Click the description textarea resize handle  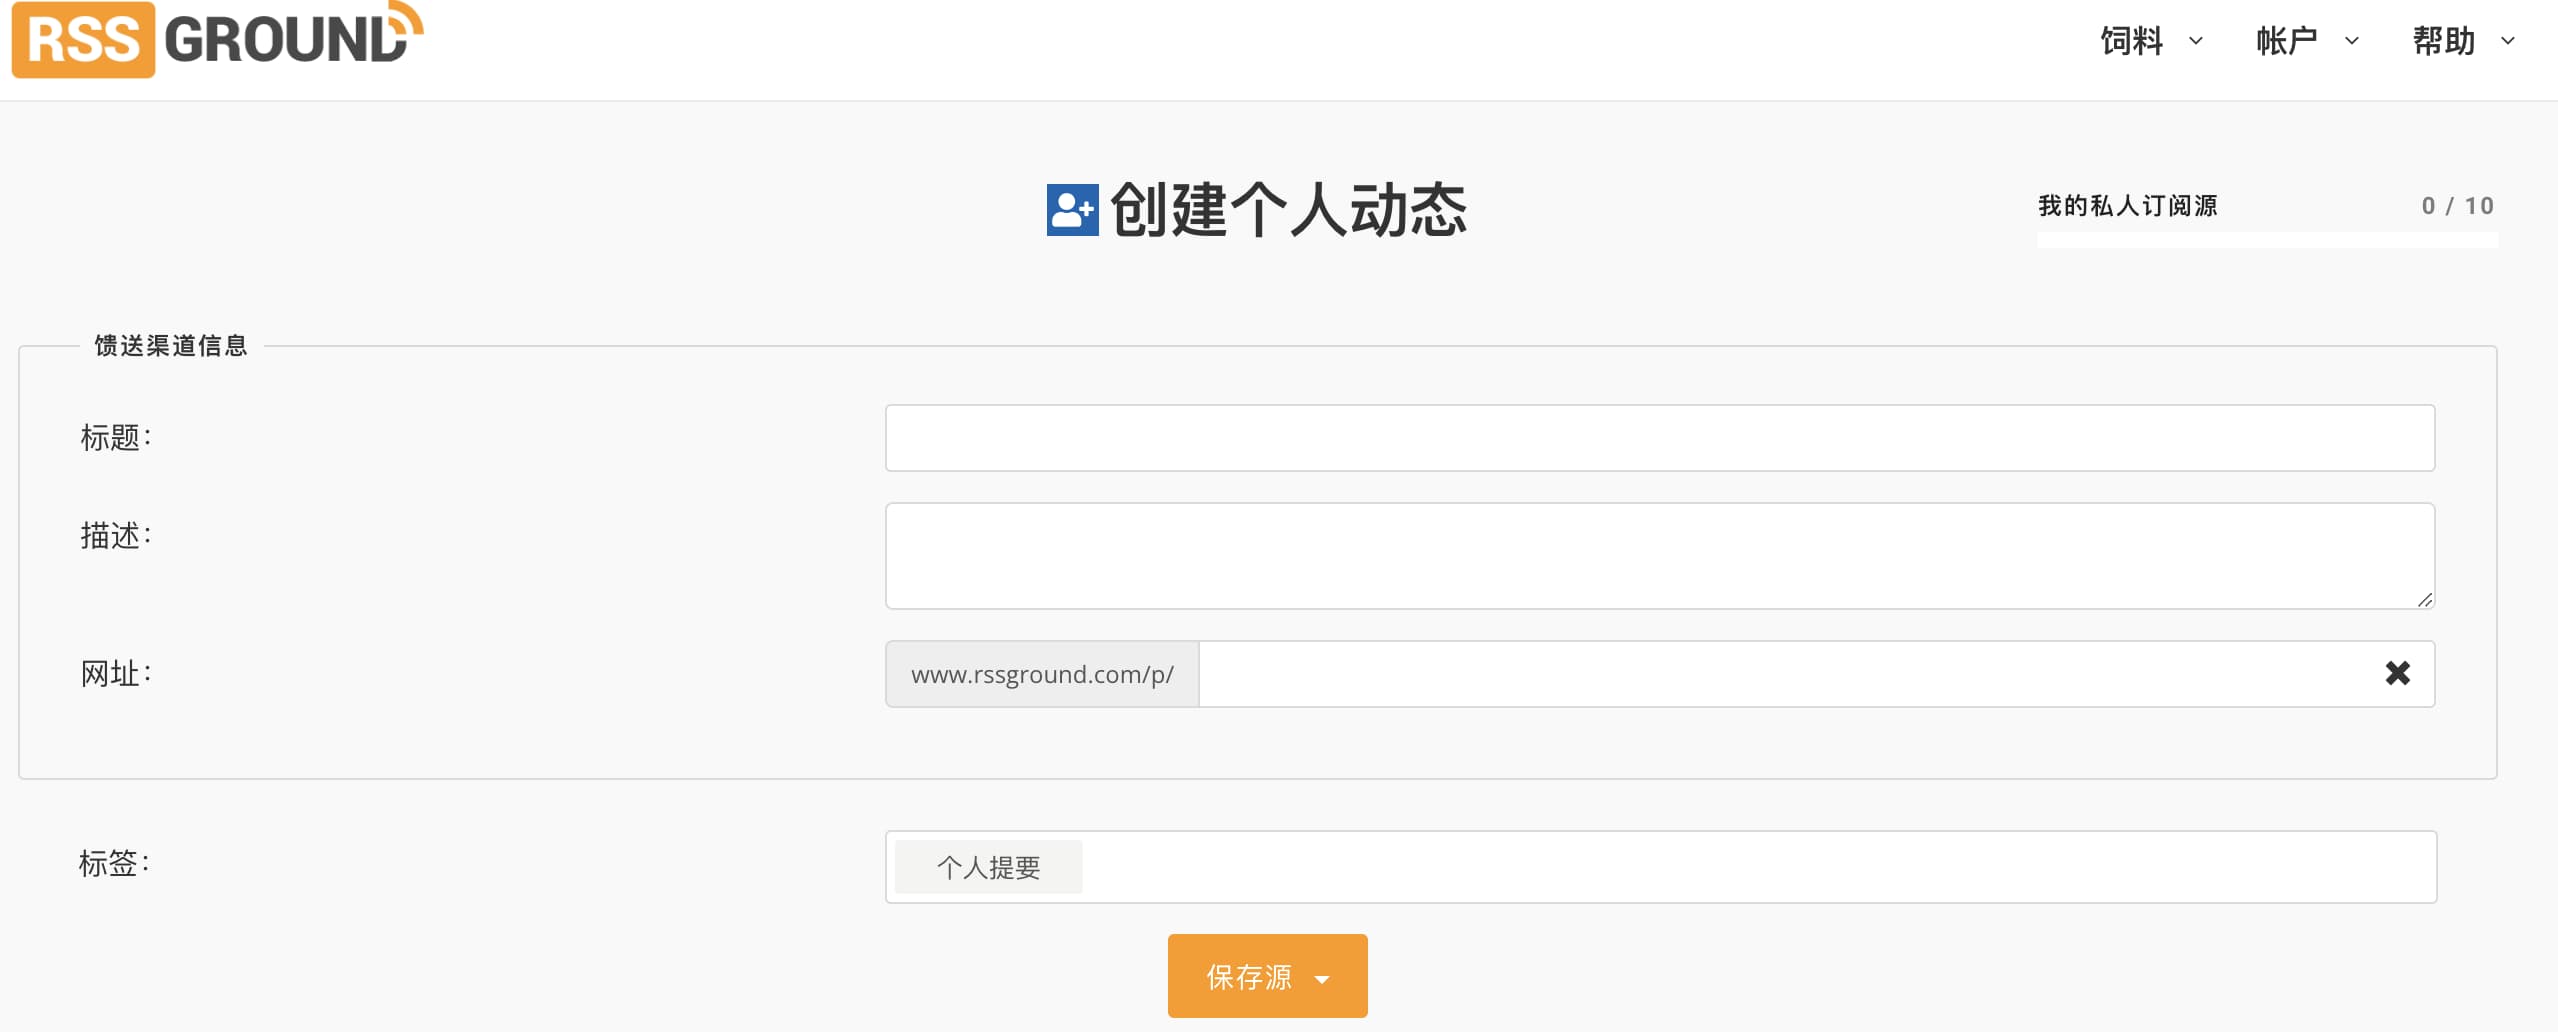pyautogui.click(x=2424, y=599)
